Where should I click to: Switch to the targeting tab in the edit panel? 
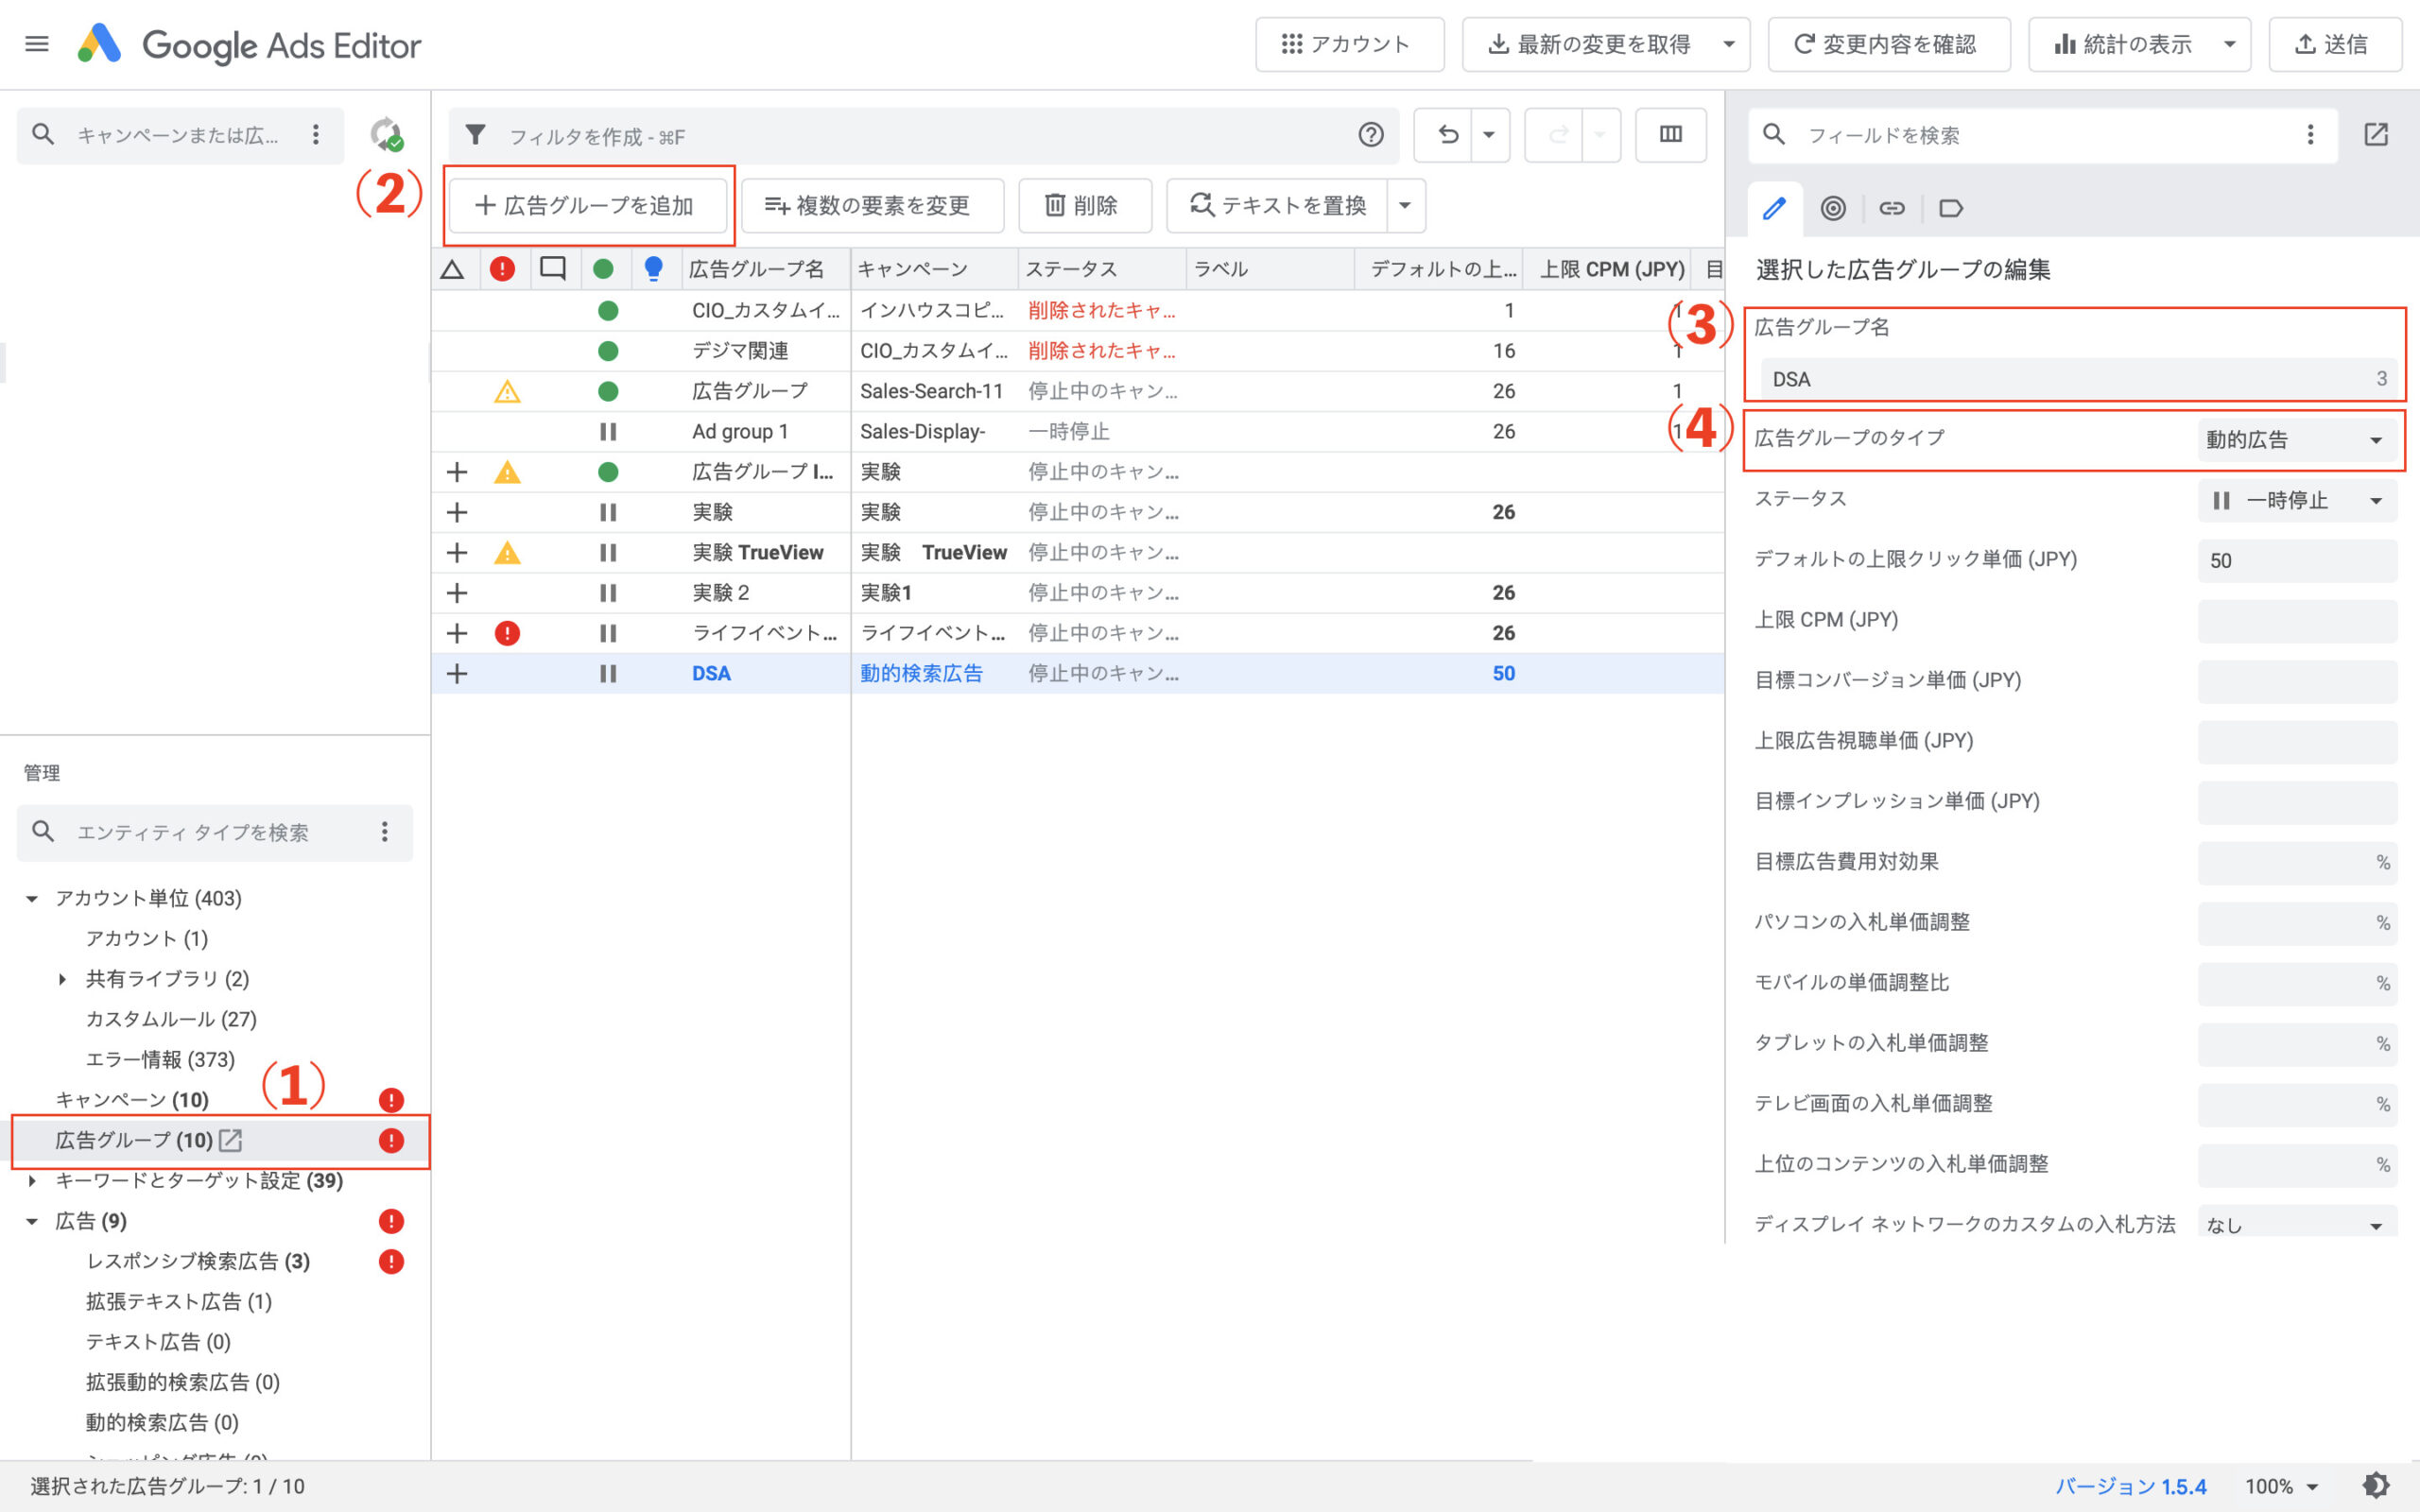coord(1834,208)
